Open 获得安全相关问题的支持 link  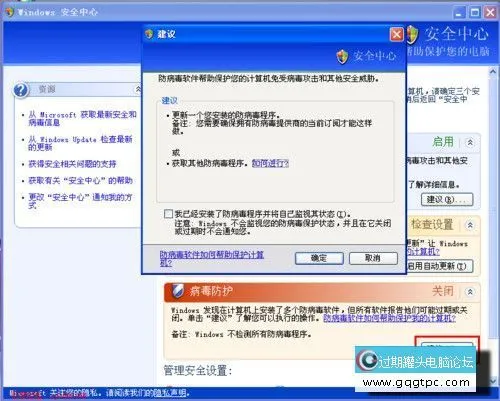[72, 164]
